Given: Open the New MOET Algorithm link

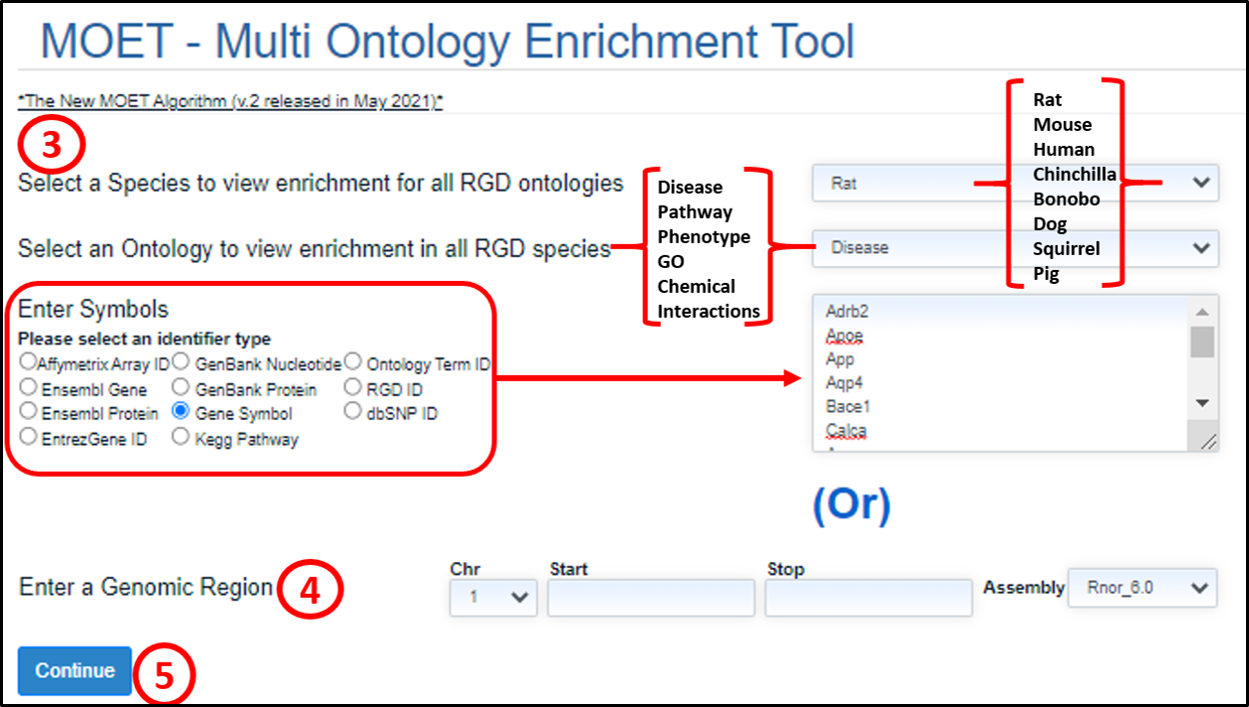Looking at the screenshot, I should [x=231, y=101].
